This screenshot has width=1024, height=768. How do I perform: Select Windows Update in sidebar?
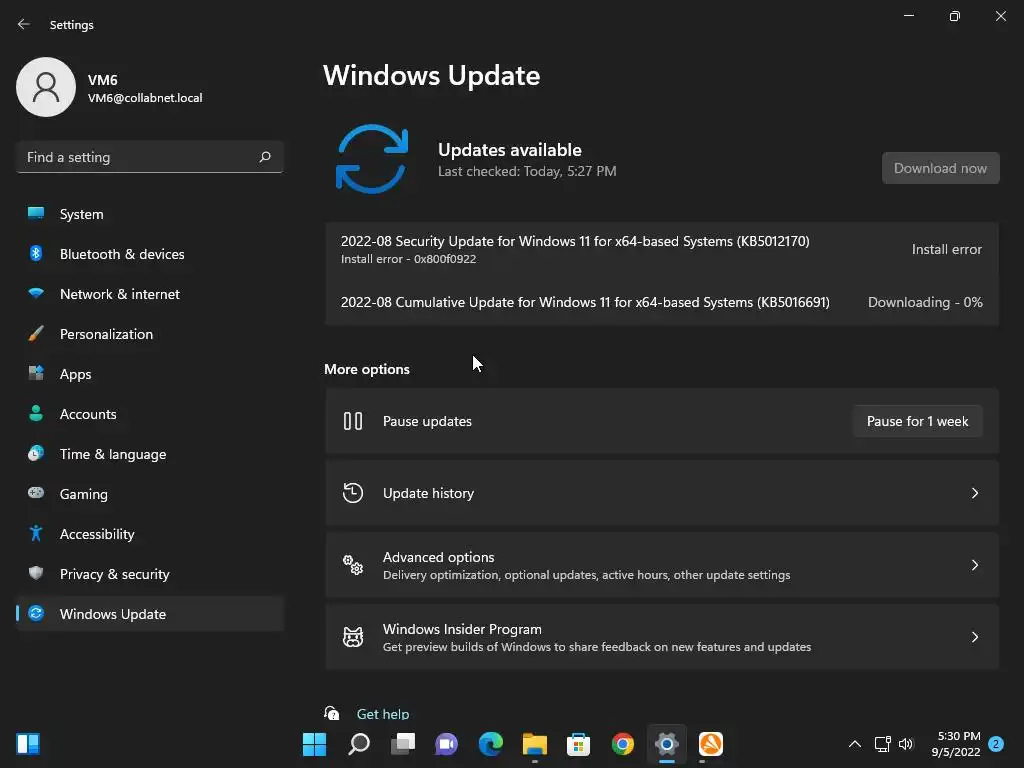click(x=150, y=614)
